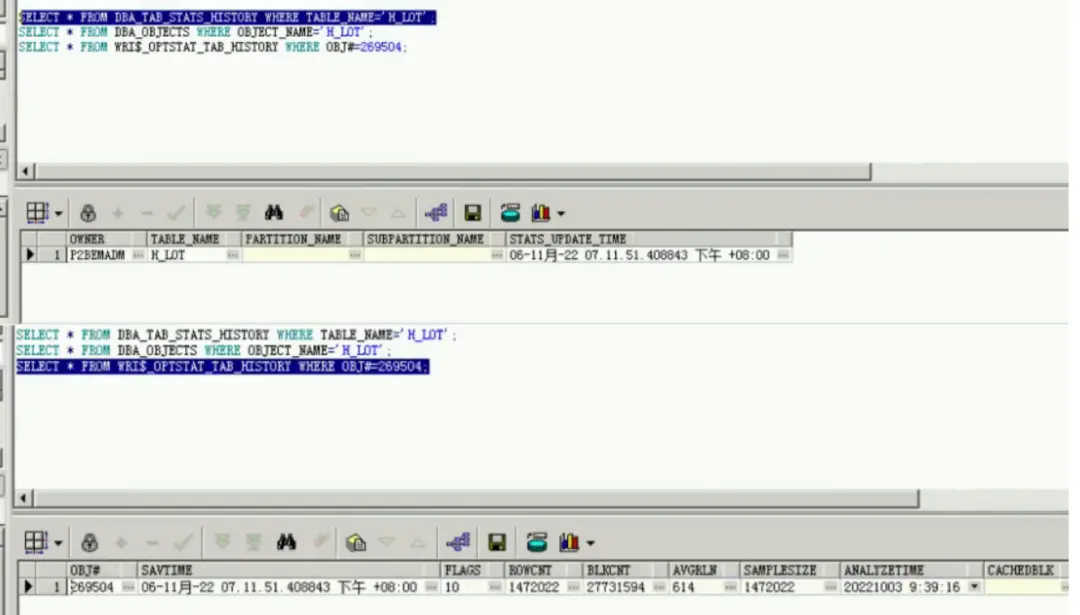This screenshot has height=615, width=1080.
Task: Expand the upper grid view dropdown arrow
Action: point(59,214)
